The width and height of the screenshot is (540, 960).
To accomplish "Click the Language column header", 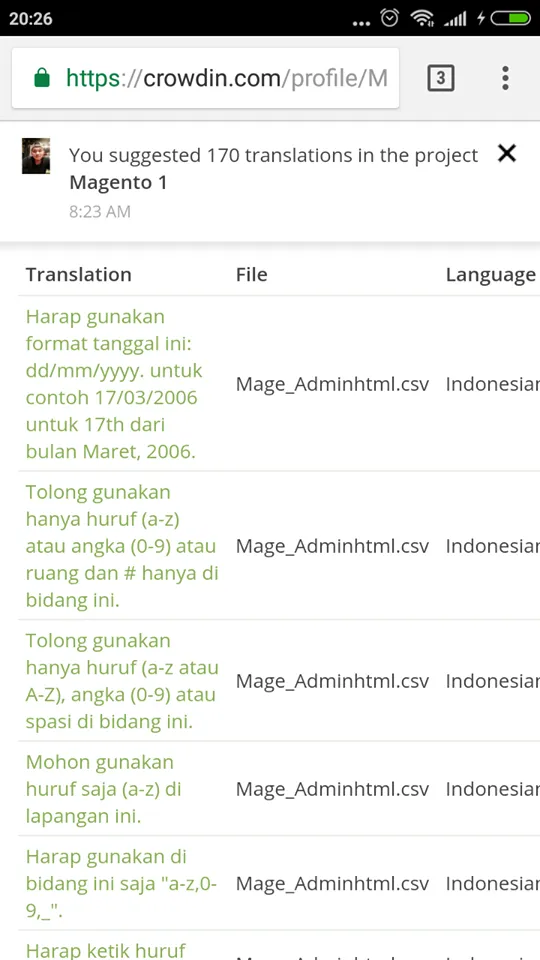I will pos(490,275).
